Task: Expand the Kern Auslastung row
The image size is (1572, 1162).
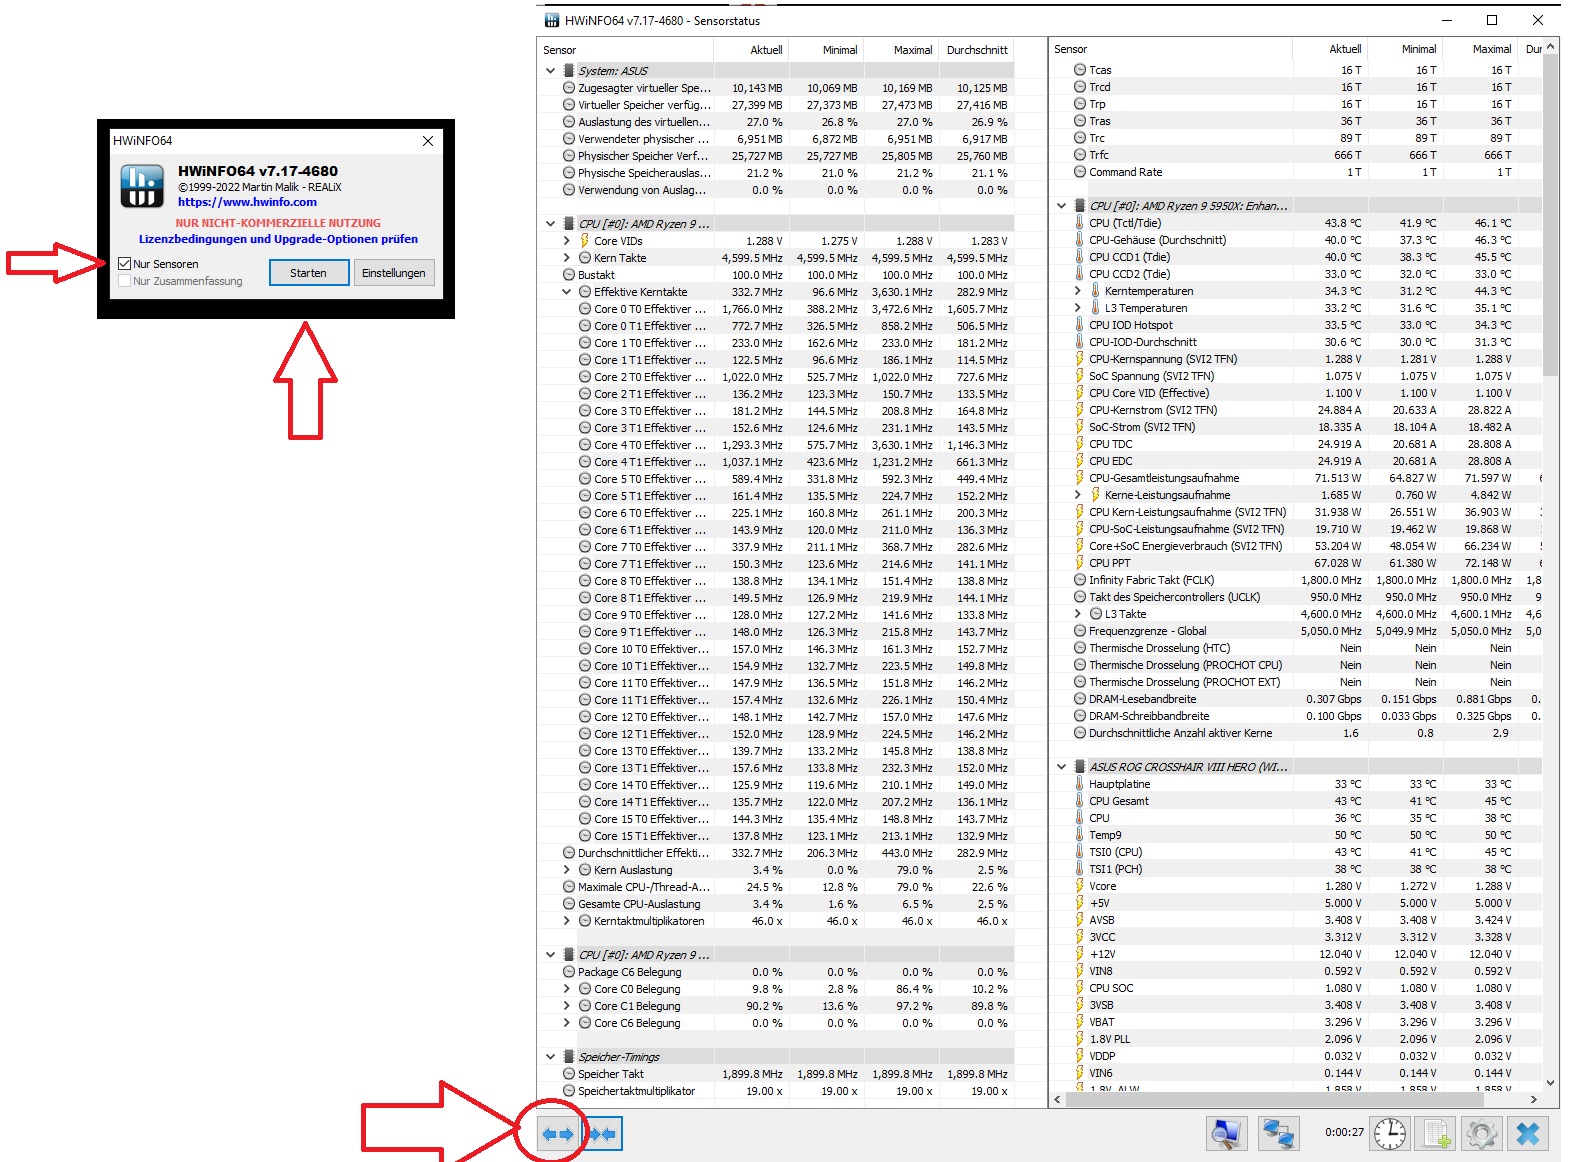Action: [x=567, y=870]
